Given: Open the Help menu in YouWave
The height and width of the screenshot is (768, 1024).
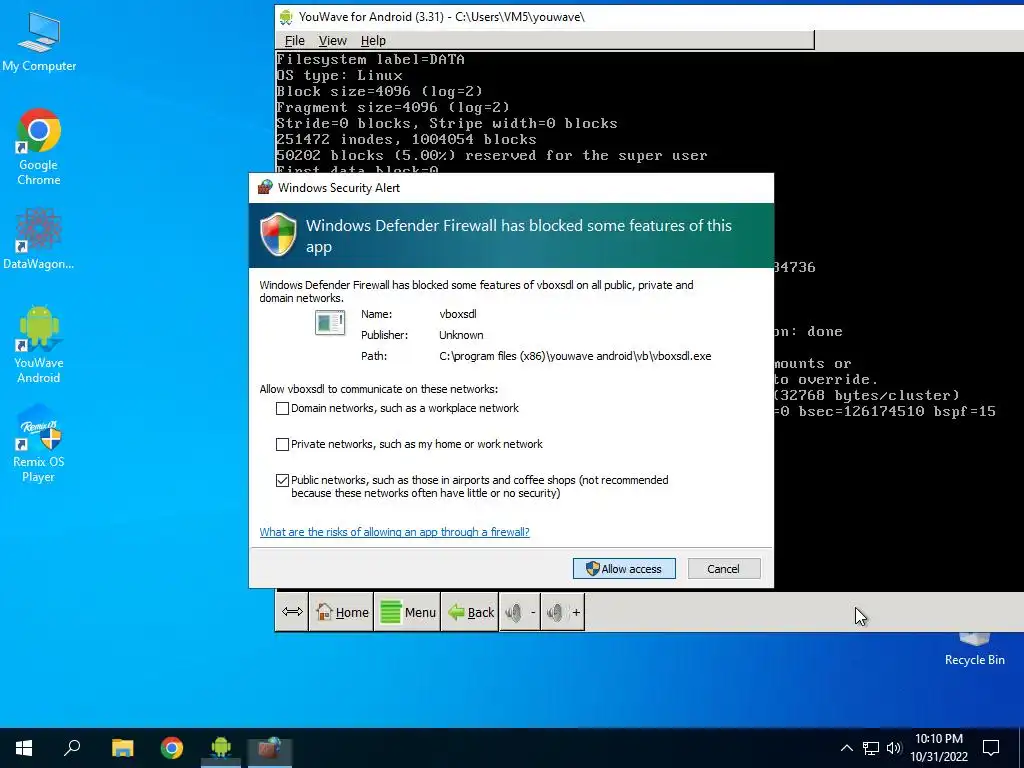Looking at the screenshot, I should coord(373,40).
